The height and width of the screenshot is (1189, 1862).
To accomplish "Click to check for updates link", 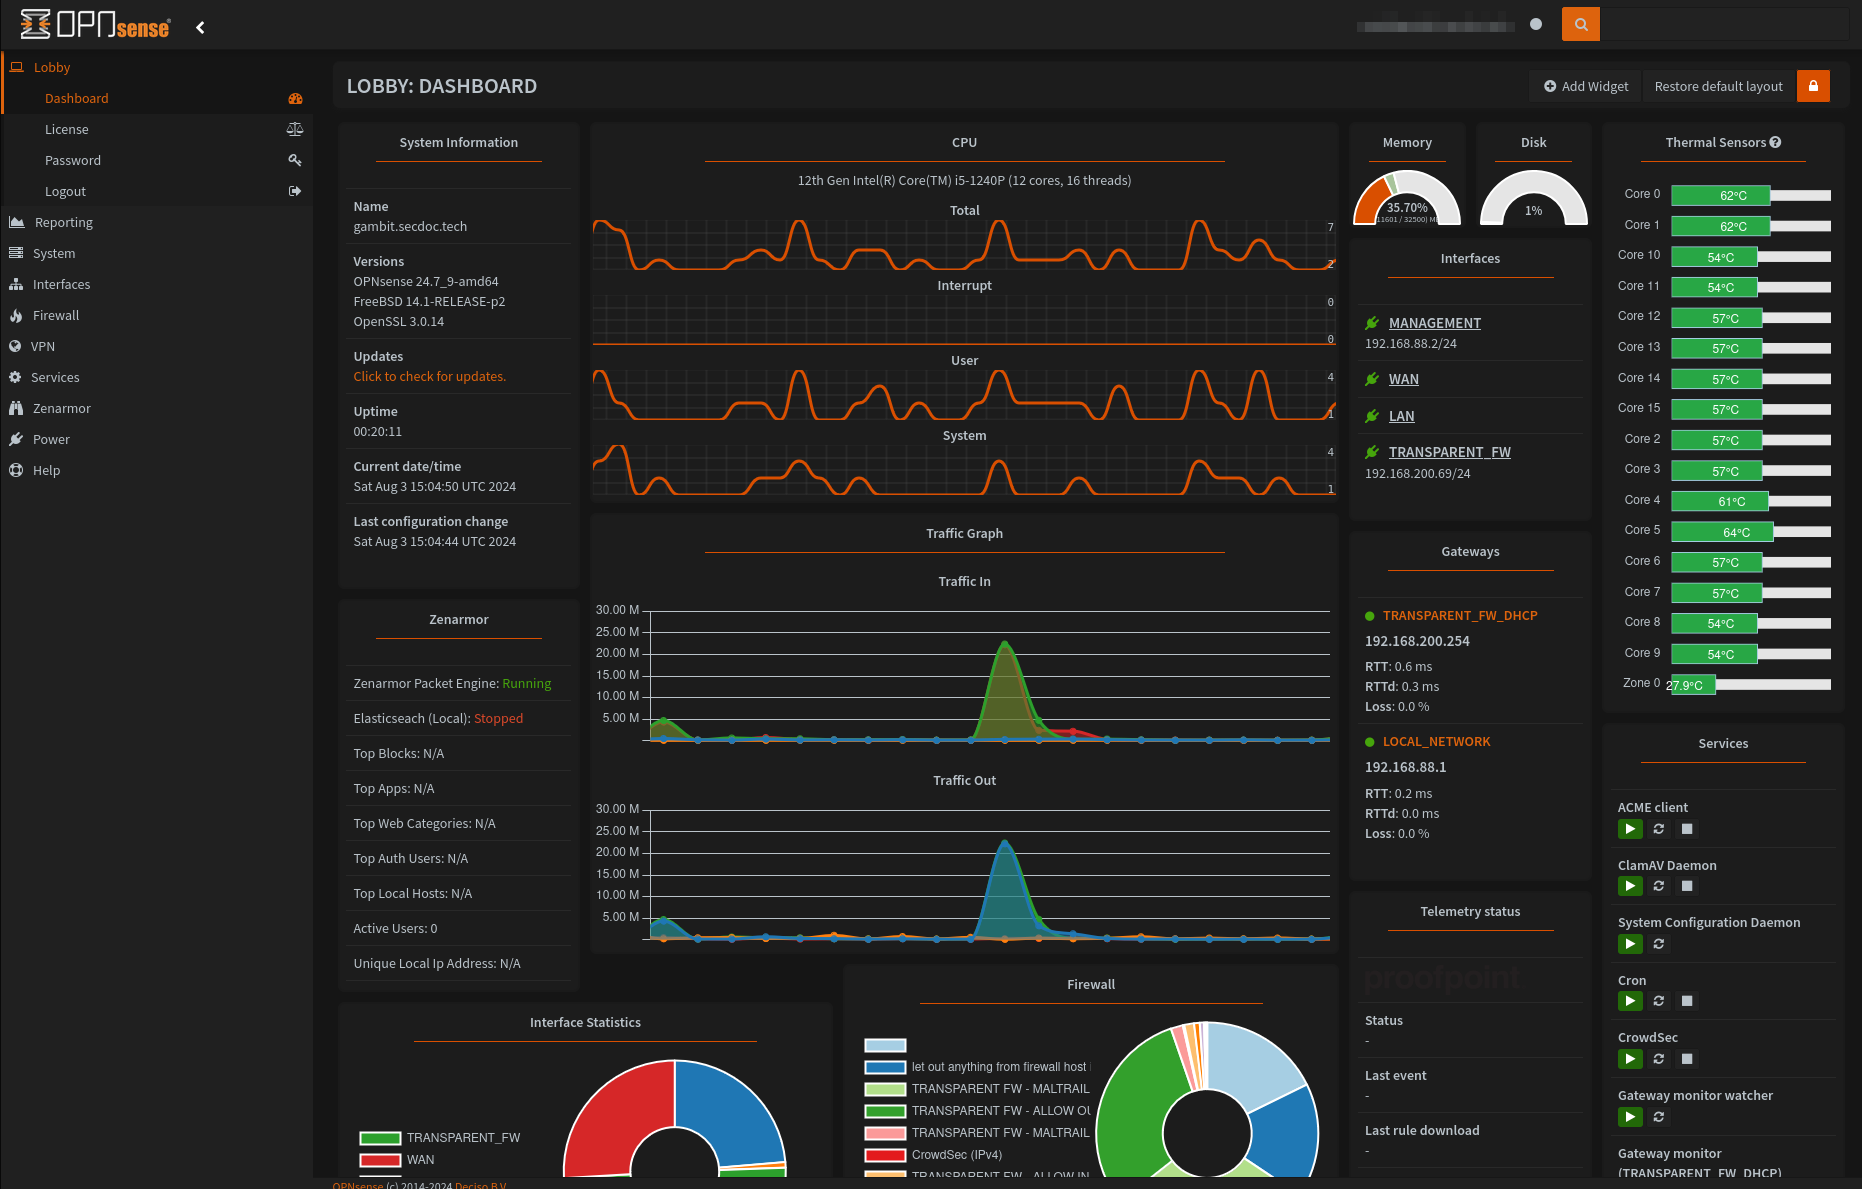I will pyautogui.click(x=429, y=376).
